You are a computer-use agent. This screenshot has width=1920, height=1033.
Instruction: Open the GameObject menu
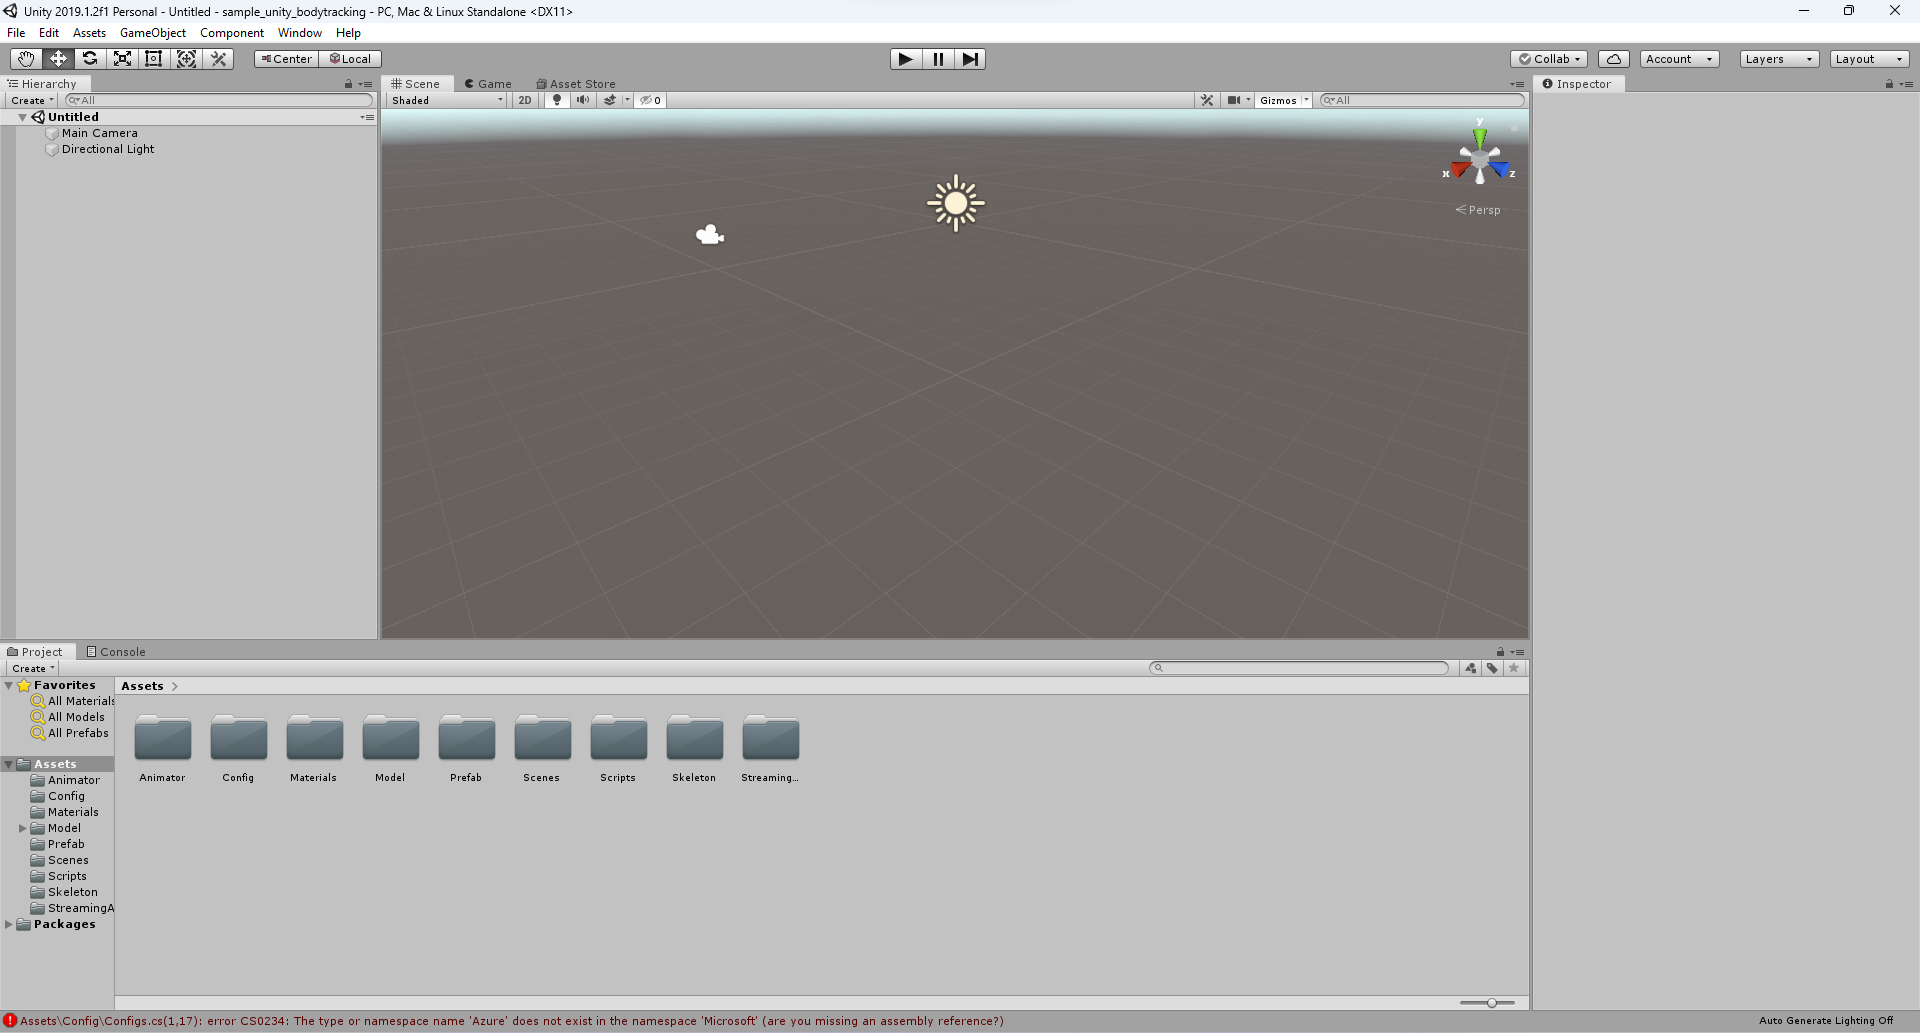tap(153, 33)
